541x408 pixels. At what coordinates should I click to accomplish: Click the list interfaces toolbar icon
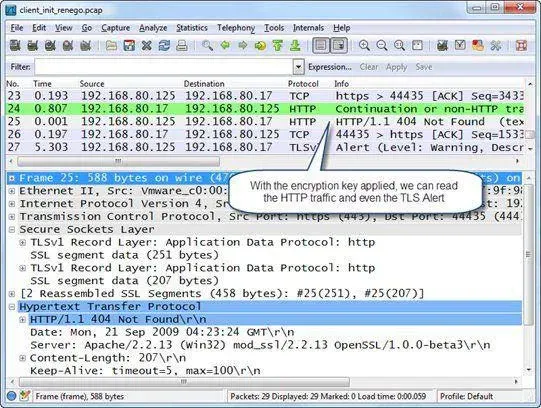[x=15, y=46]
